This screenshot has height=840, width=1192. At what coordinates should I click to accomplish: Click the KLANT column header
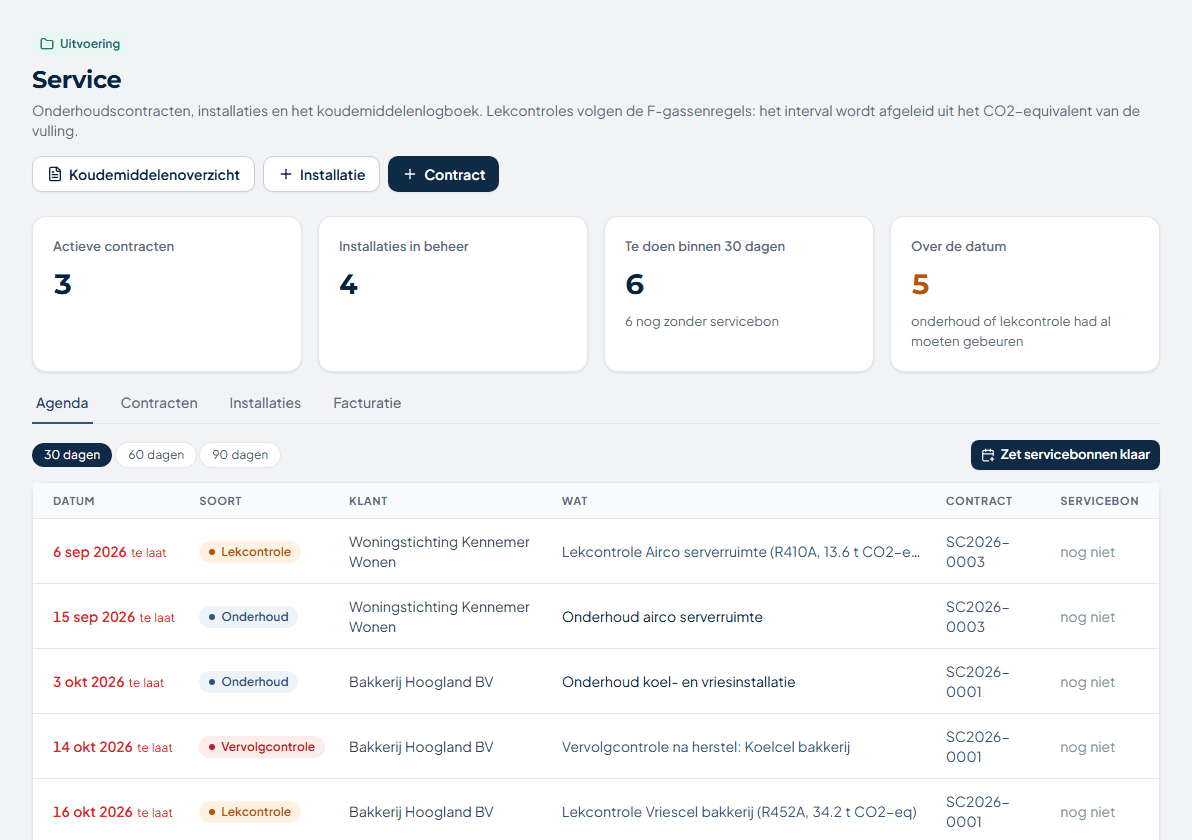pyautogui.click(x=368, y=501)
